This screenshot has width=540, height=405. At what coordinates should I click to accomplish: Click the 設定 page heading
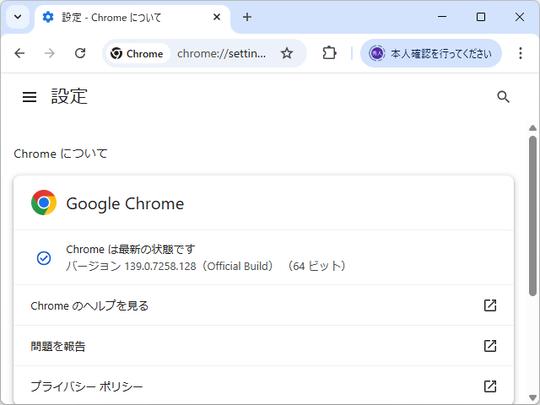pyautogui.click(x=69, y=96)
